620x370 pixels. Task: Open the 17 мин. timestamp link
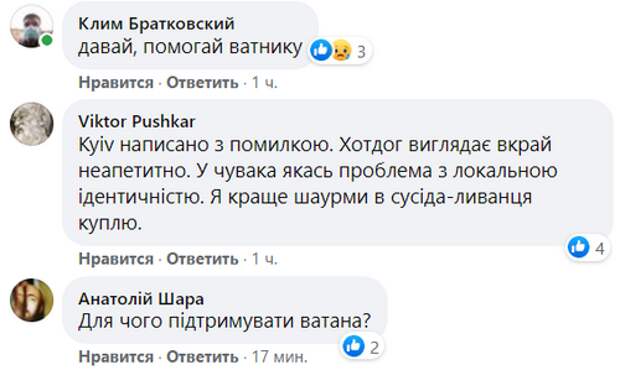pyautogui.click(x=280, y=357)
